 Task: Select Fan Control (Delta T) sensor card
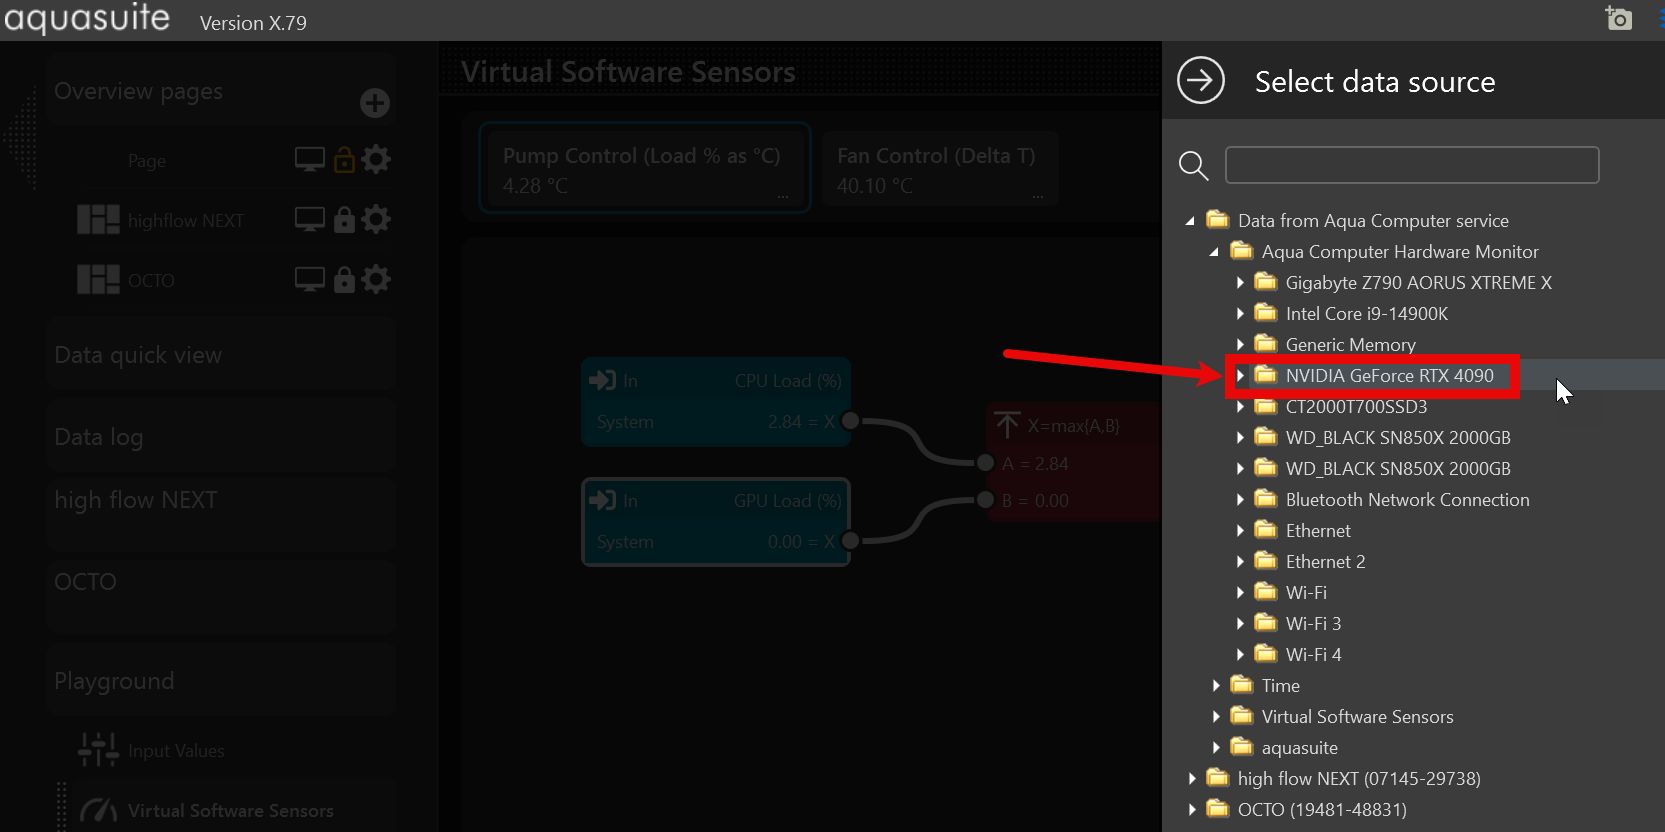tap(938, 168)
